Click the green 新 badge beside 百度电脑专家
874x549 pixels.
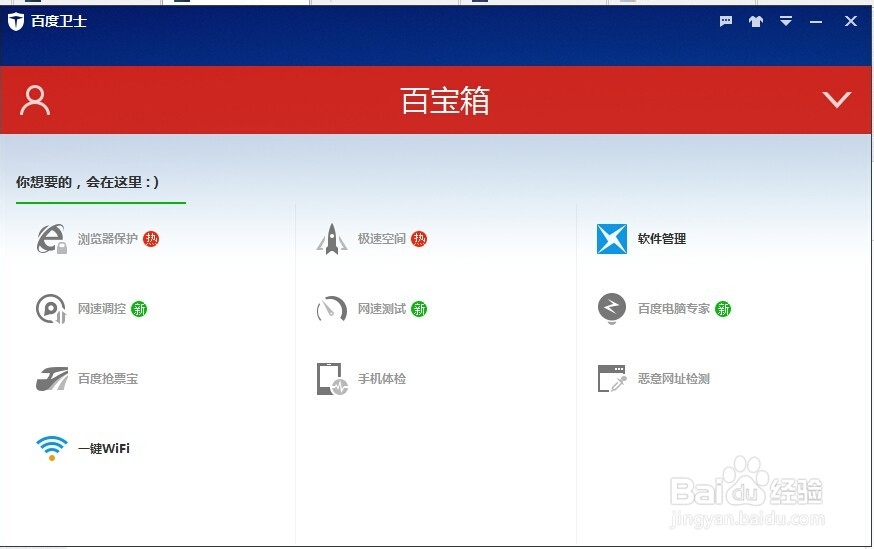[x=723, y=309]
